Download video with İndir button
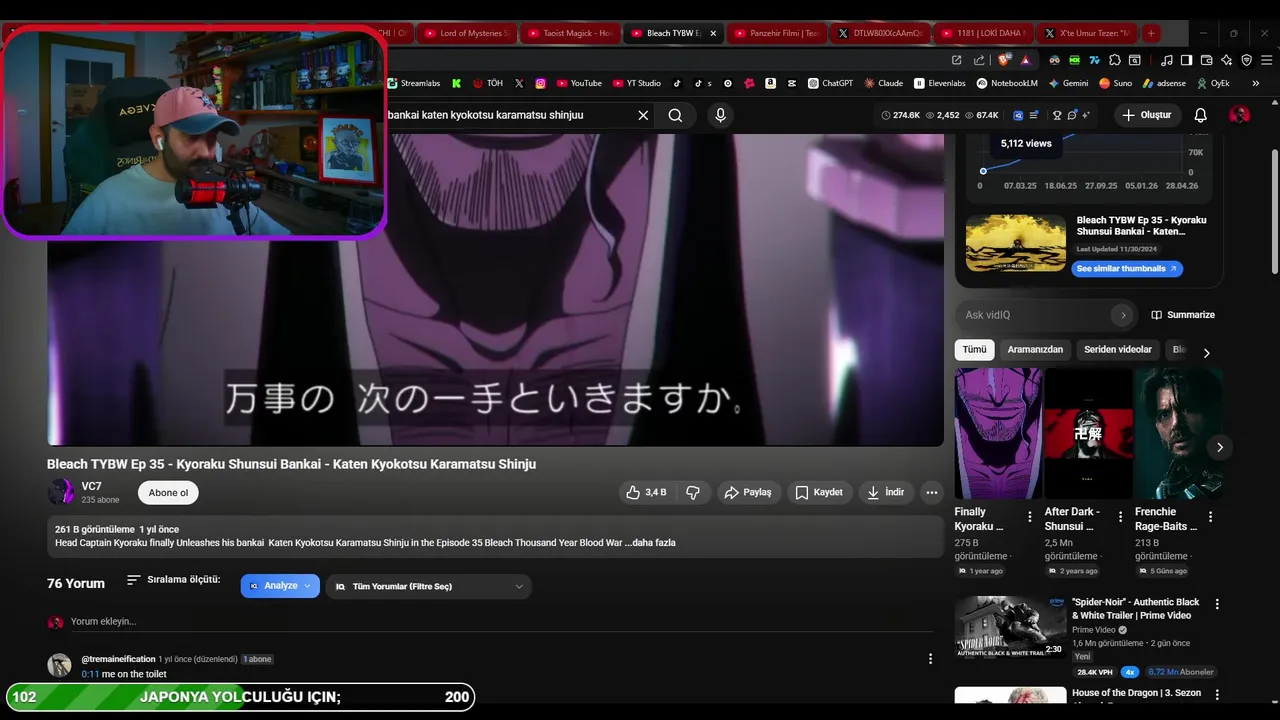Screen dimensions: 1280x720 tap(885, 492)
